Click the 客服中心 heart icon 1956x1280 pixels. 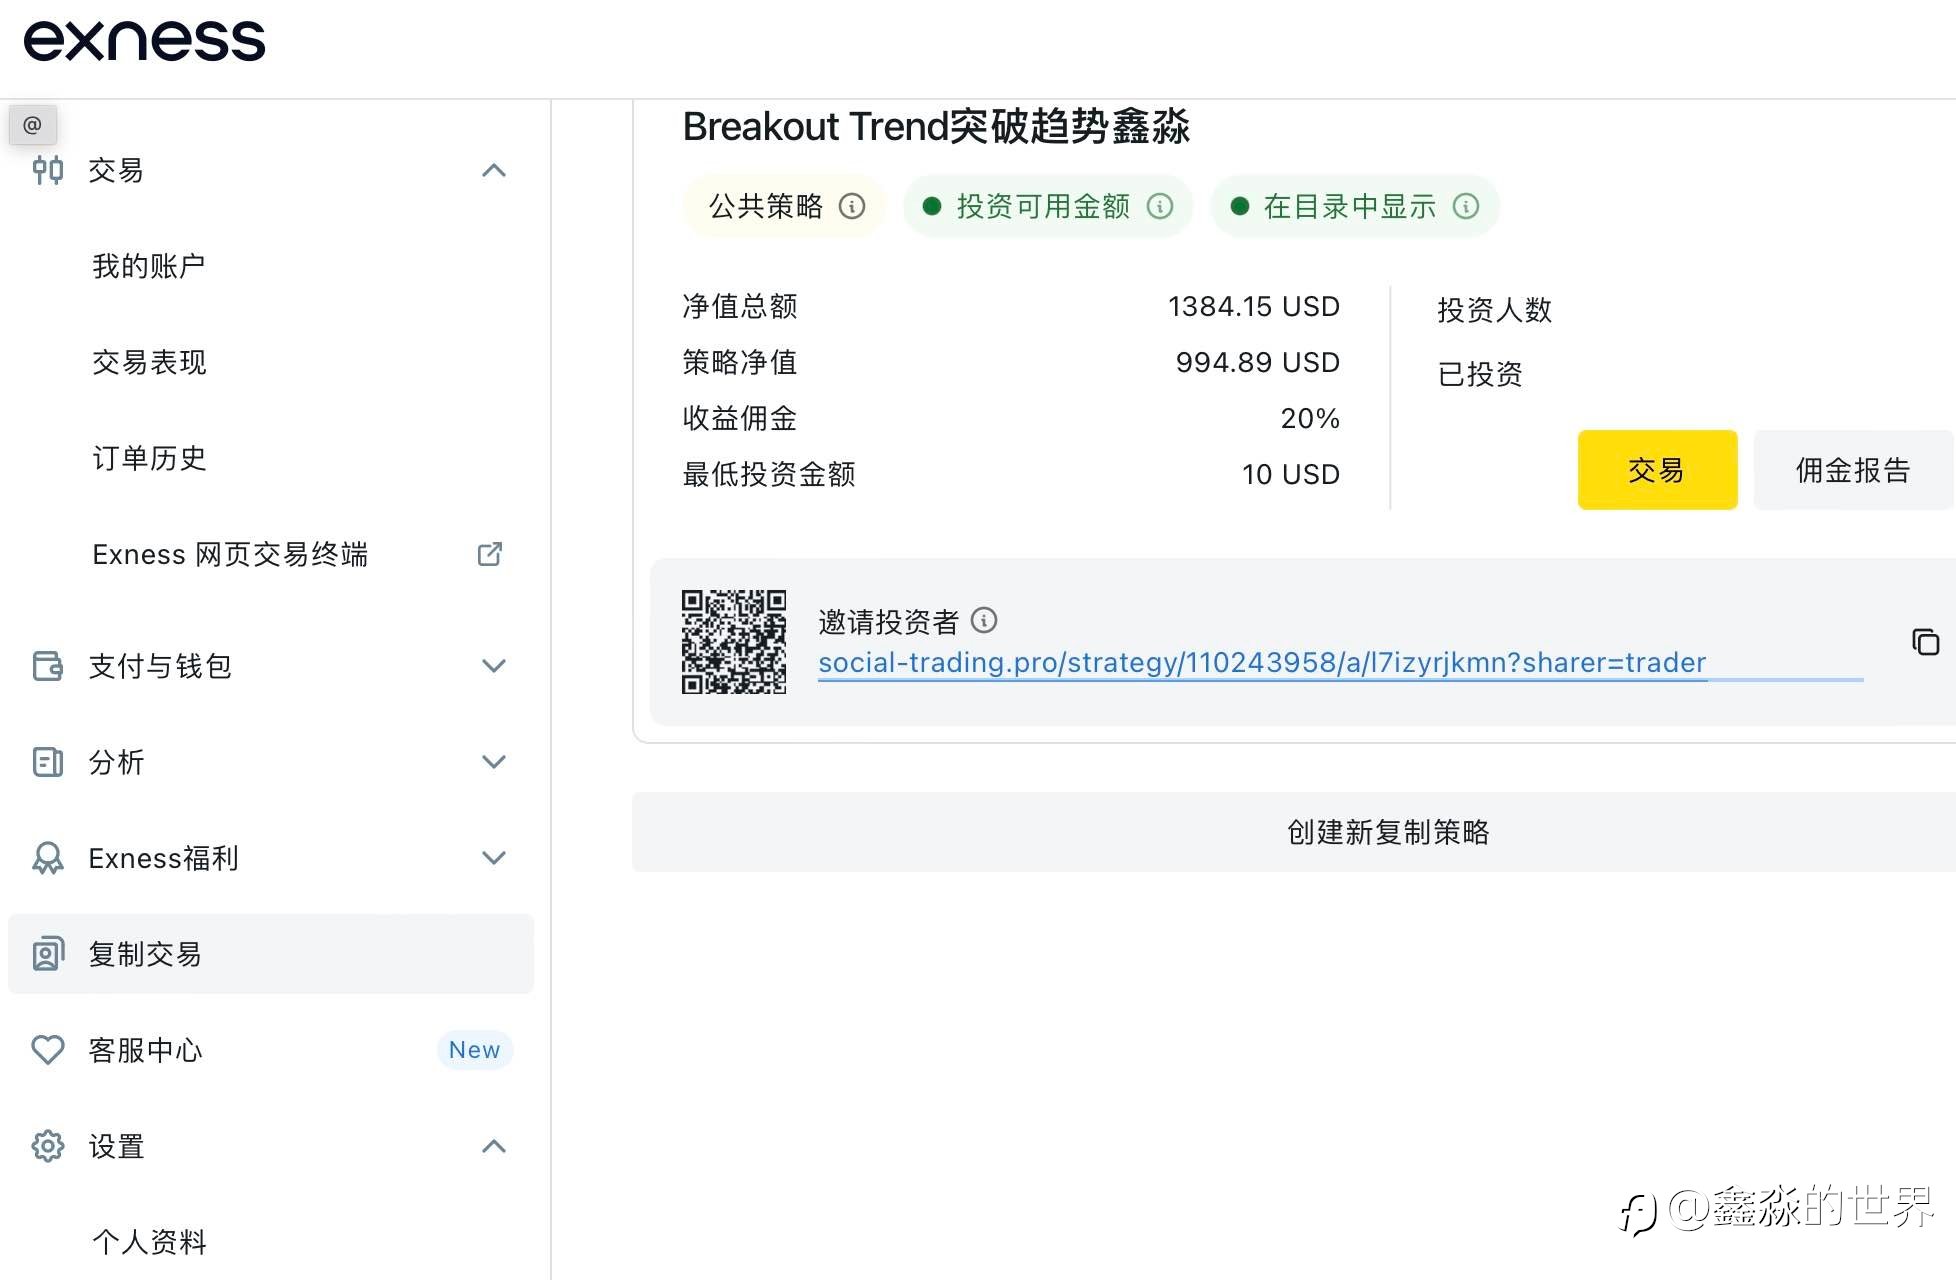pos(47,1050)
